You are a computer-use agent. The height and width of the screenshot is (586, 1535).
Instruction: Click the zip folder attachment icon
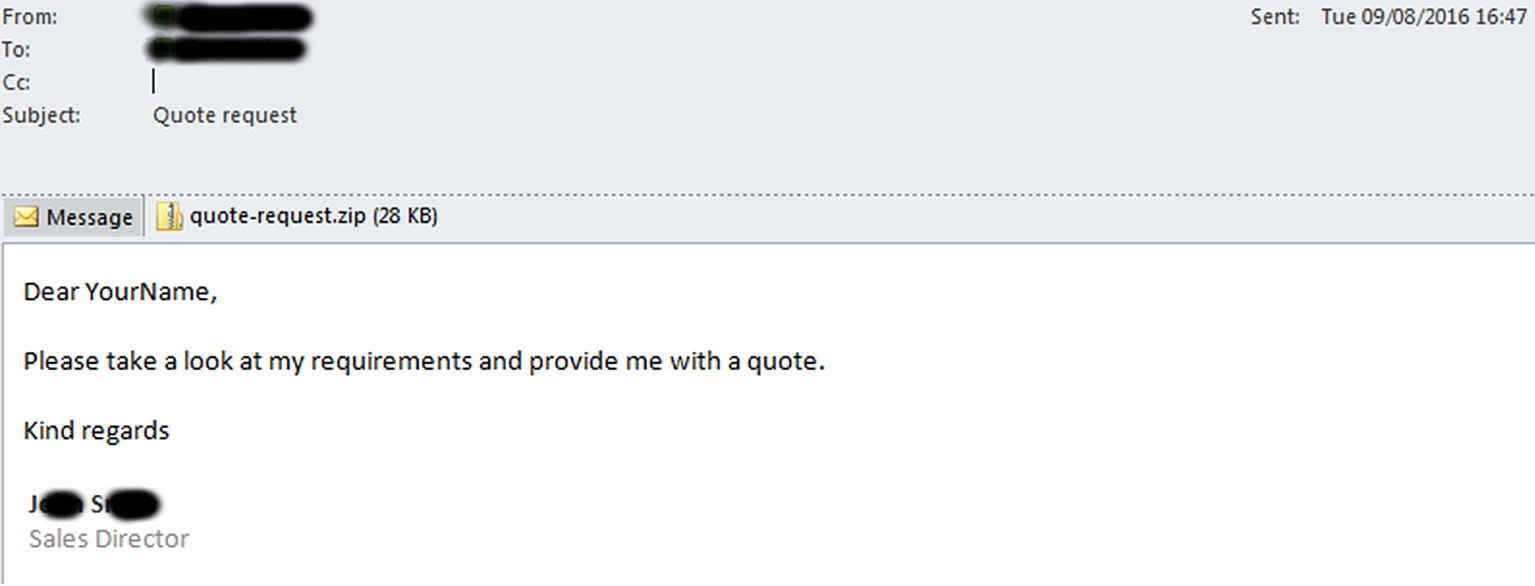pyautogui.click(x=170, y=217)
